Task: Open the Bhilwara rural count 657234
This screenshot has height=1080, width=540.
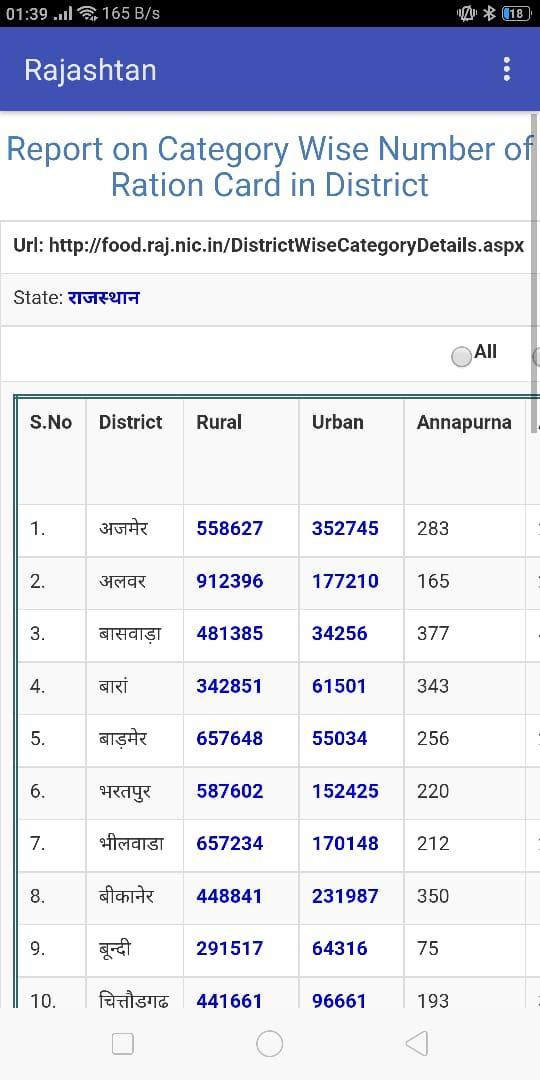Action: [229, 842]
